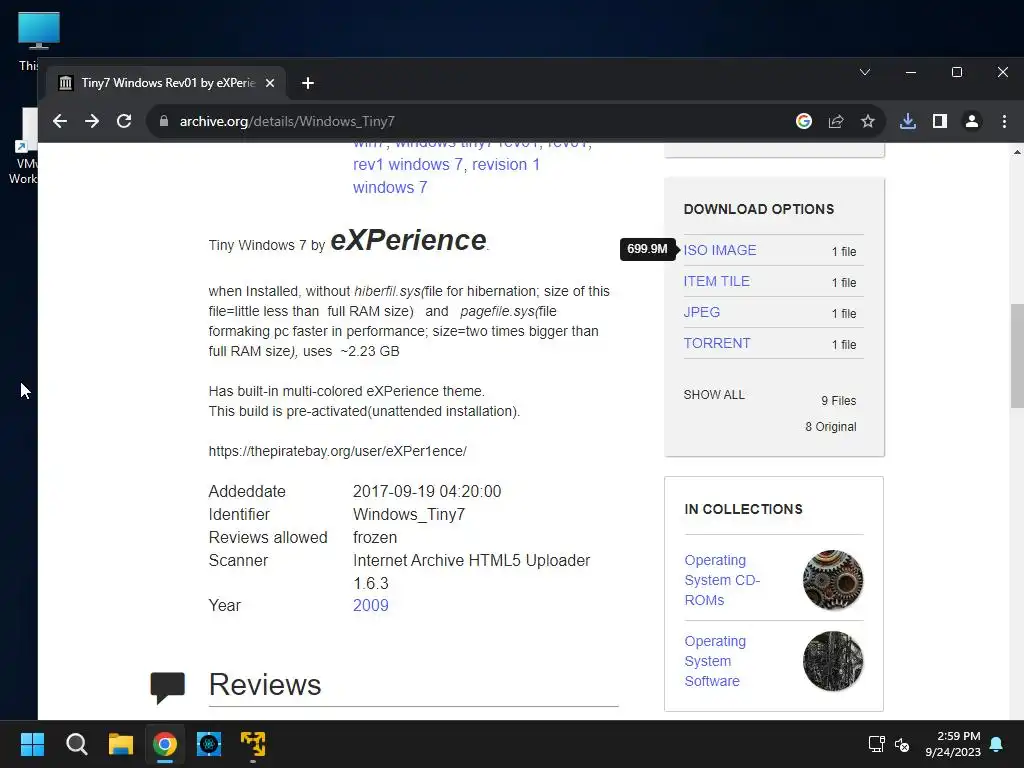Click the 8 Original count
This screenshot has width=1024, height=768.
[831, 427]
